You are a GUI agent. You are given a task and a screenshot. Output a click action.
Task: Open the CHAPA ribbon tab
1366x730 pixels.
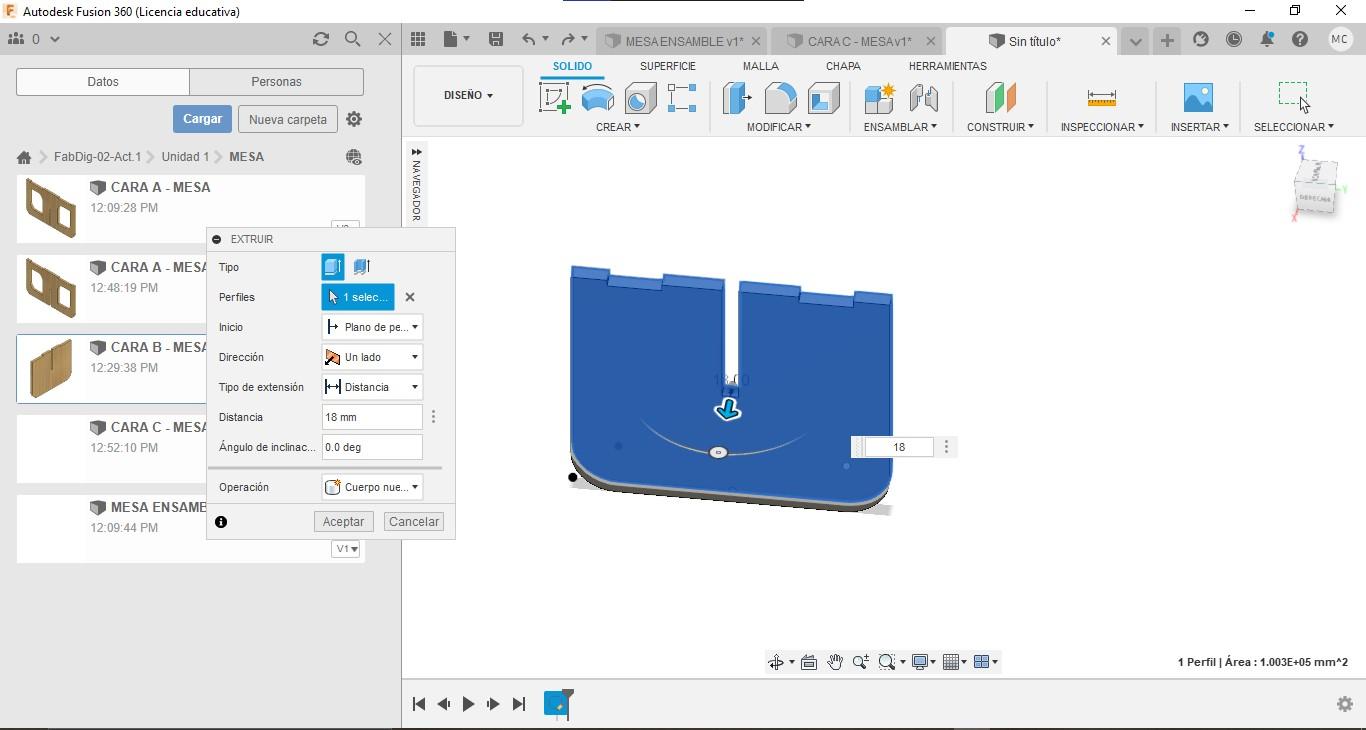(843, 66)
